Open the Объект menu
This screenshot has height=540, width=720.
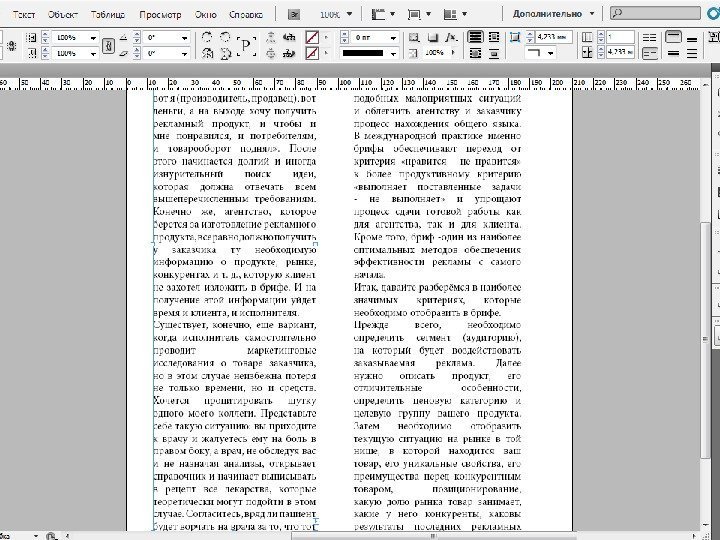tap(63, 14)
